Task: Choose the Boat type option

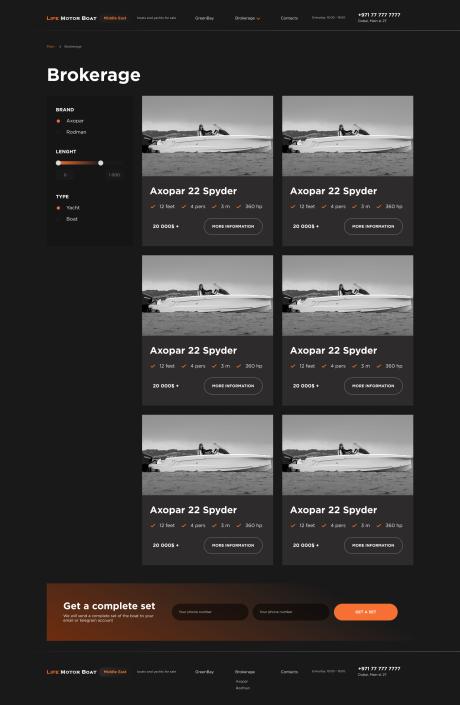Action: tap(72, 219)
